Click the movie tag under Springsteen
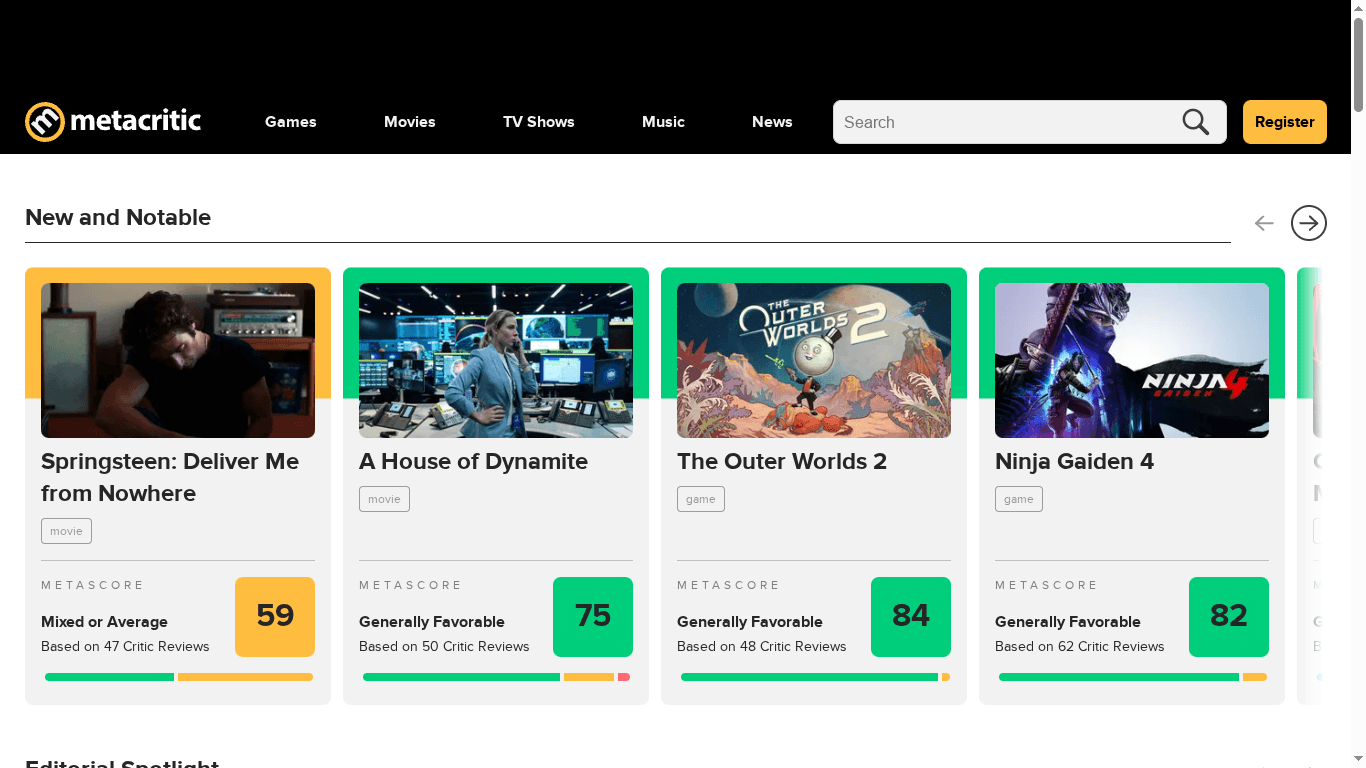Viewport: 1366px width, 768px height. click(66, 531)
